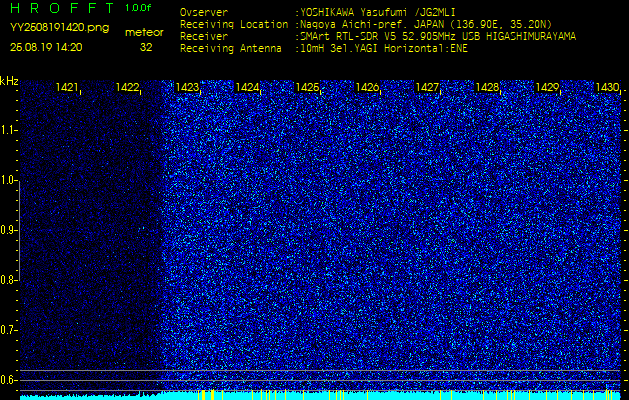Click the Receiving Location field label
Viewport: 629px width, 400px height.
tap(234, 25)
